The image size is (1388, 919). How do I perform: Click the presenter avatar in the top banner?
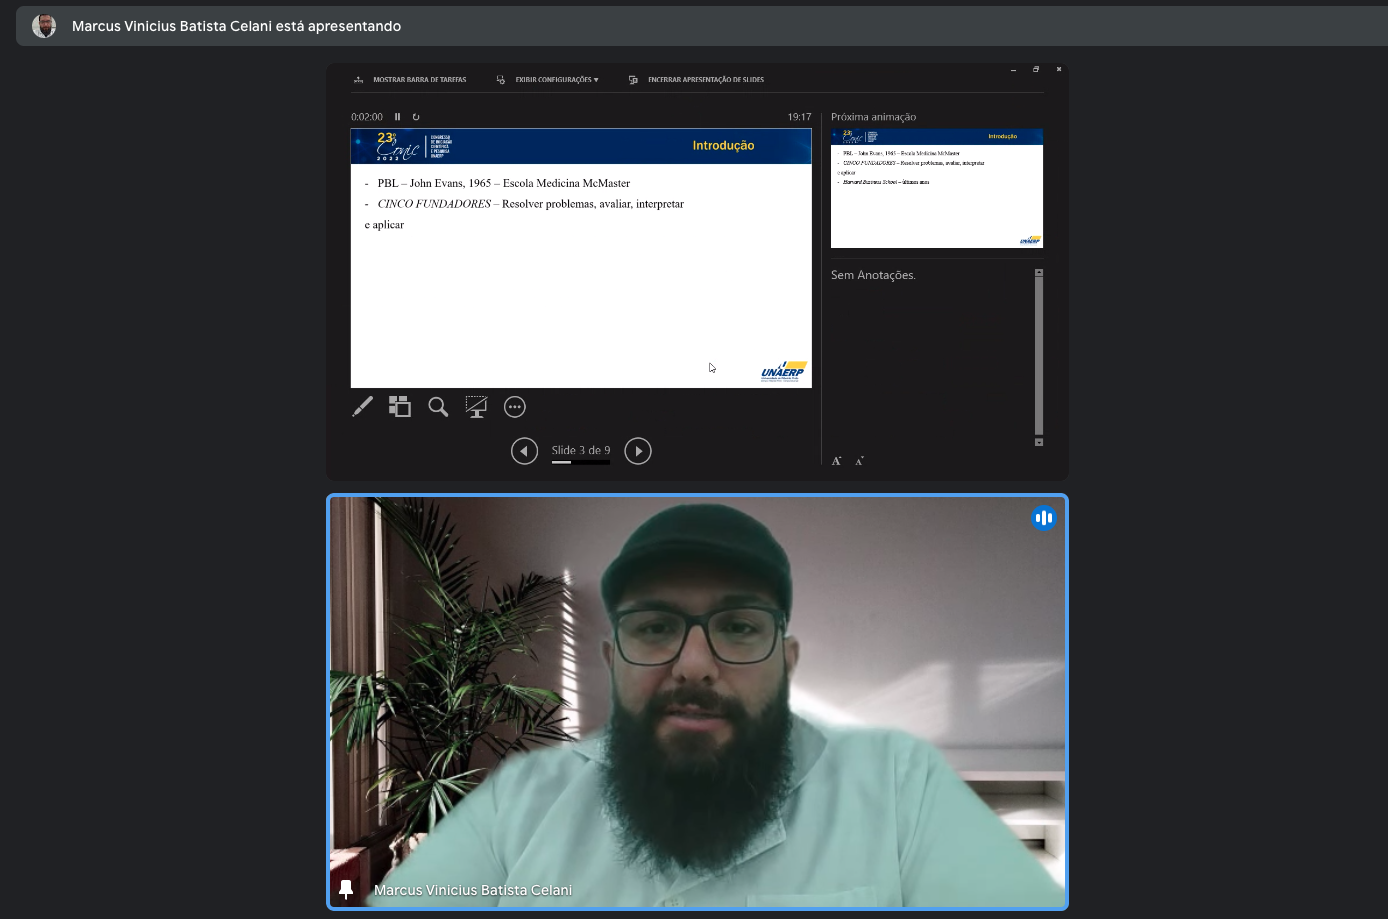pos(44,26)
